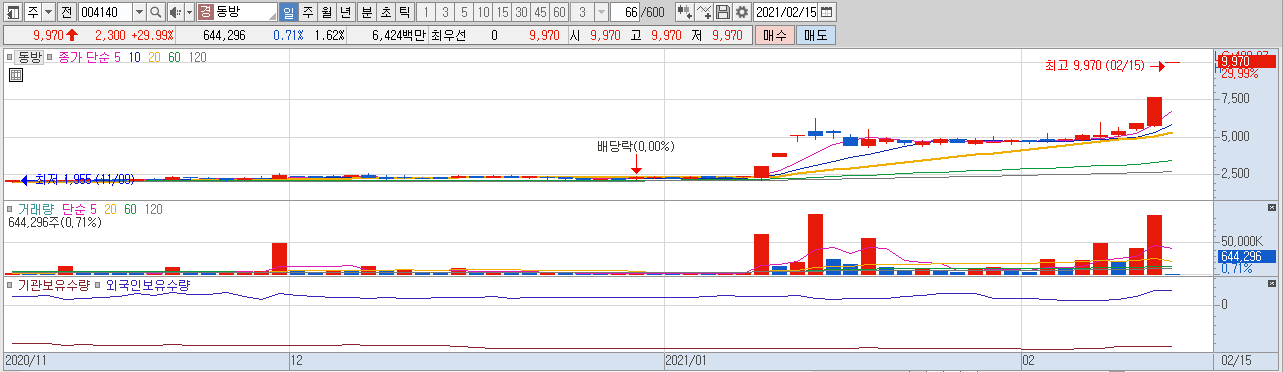
Task: Click the grid table icon under 동방 label
Action: 16,75
